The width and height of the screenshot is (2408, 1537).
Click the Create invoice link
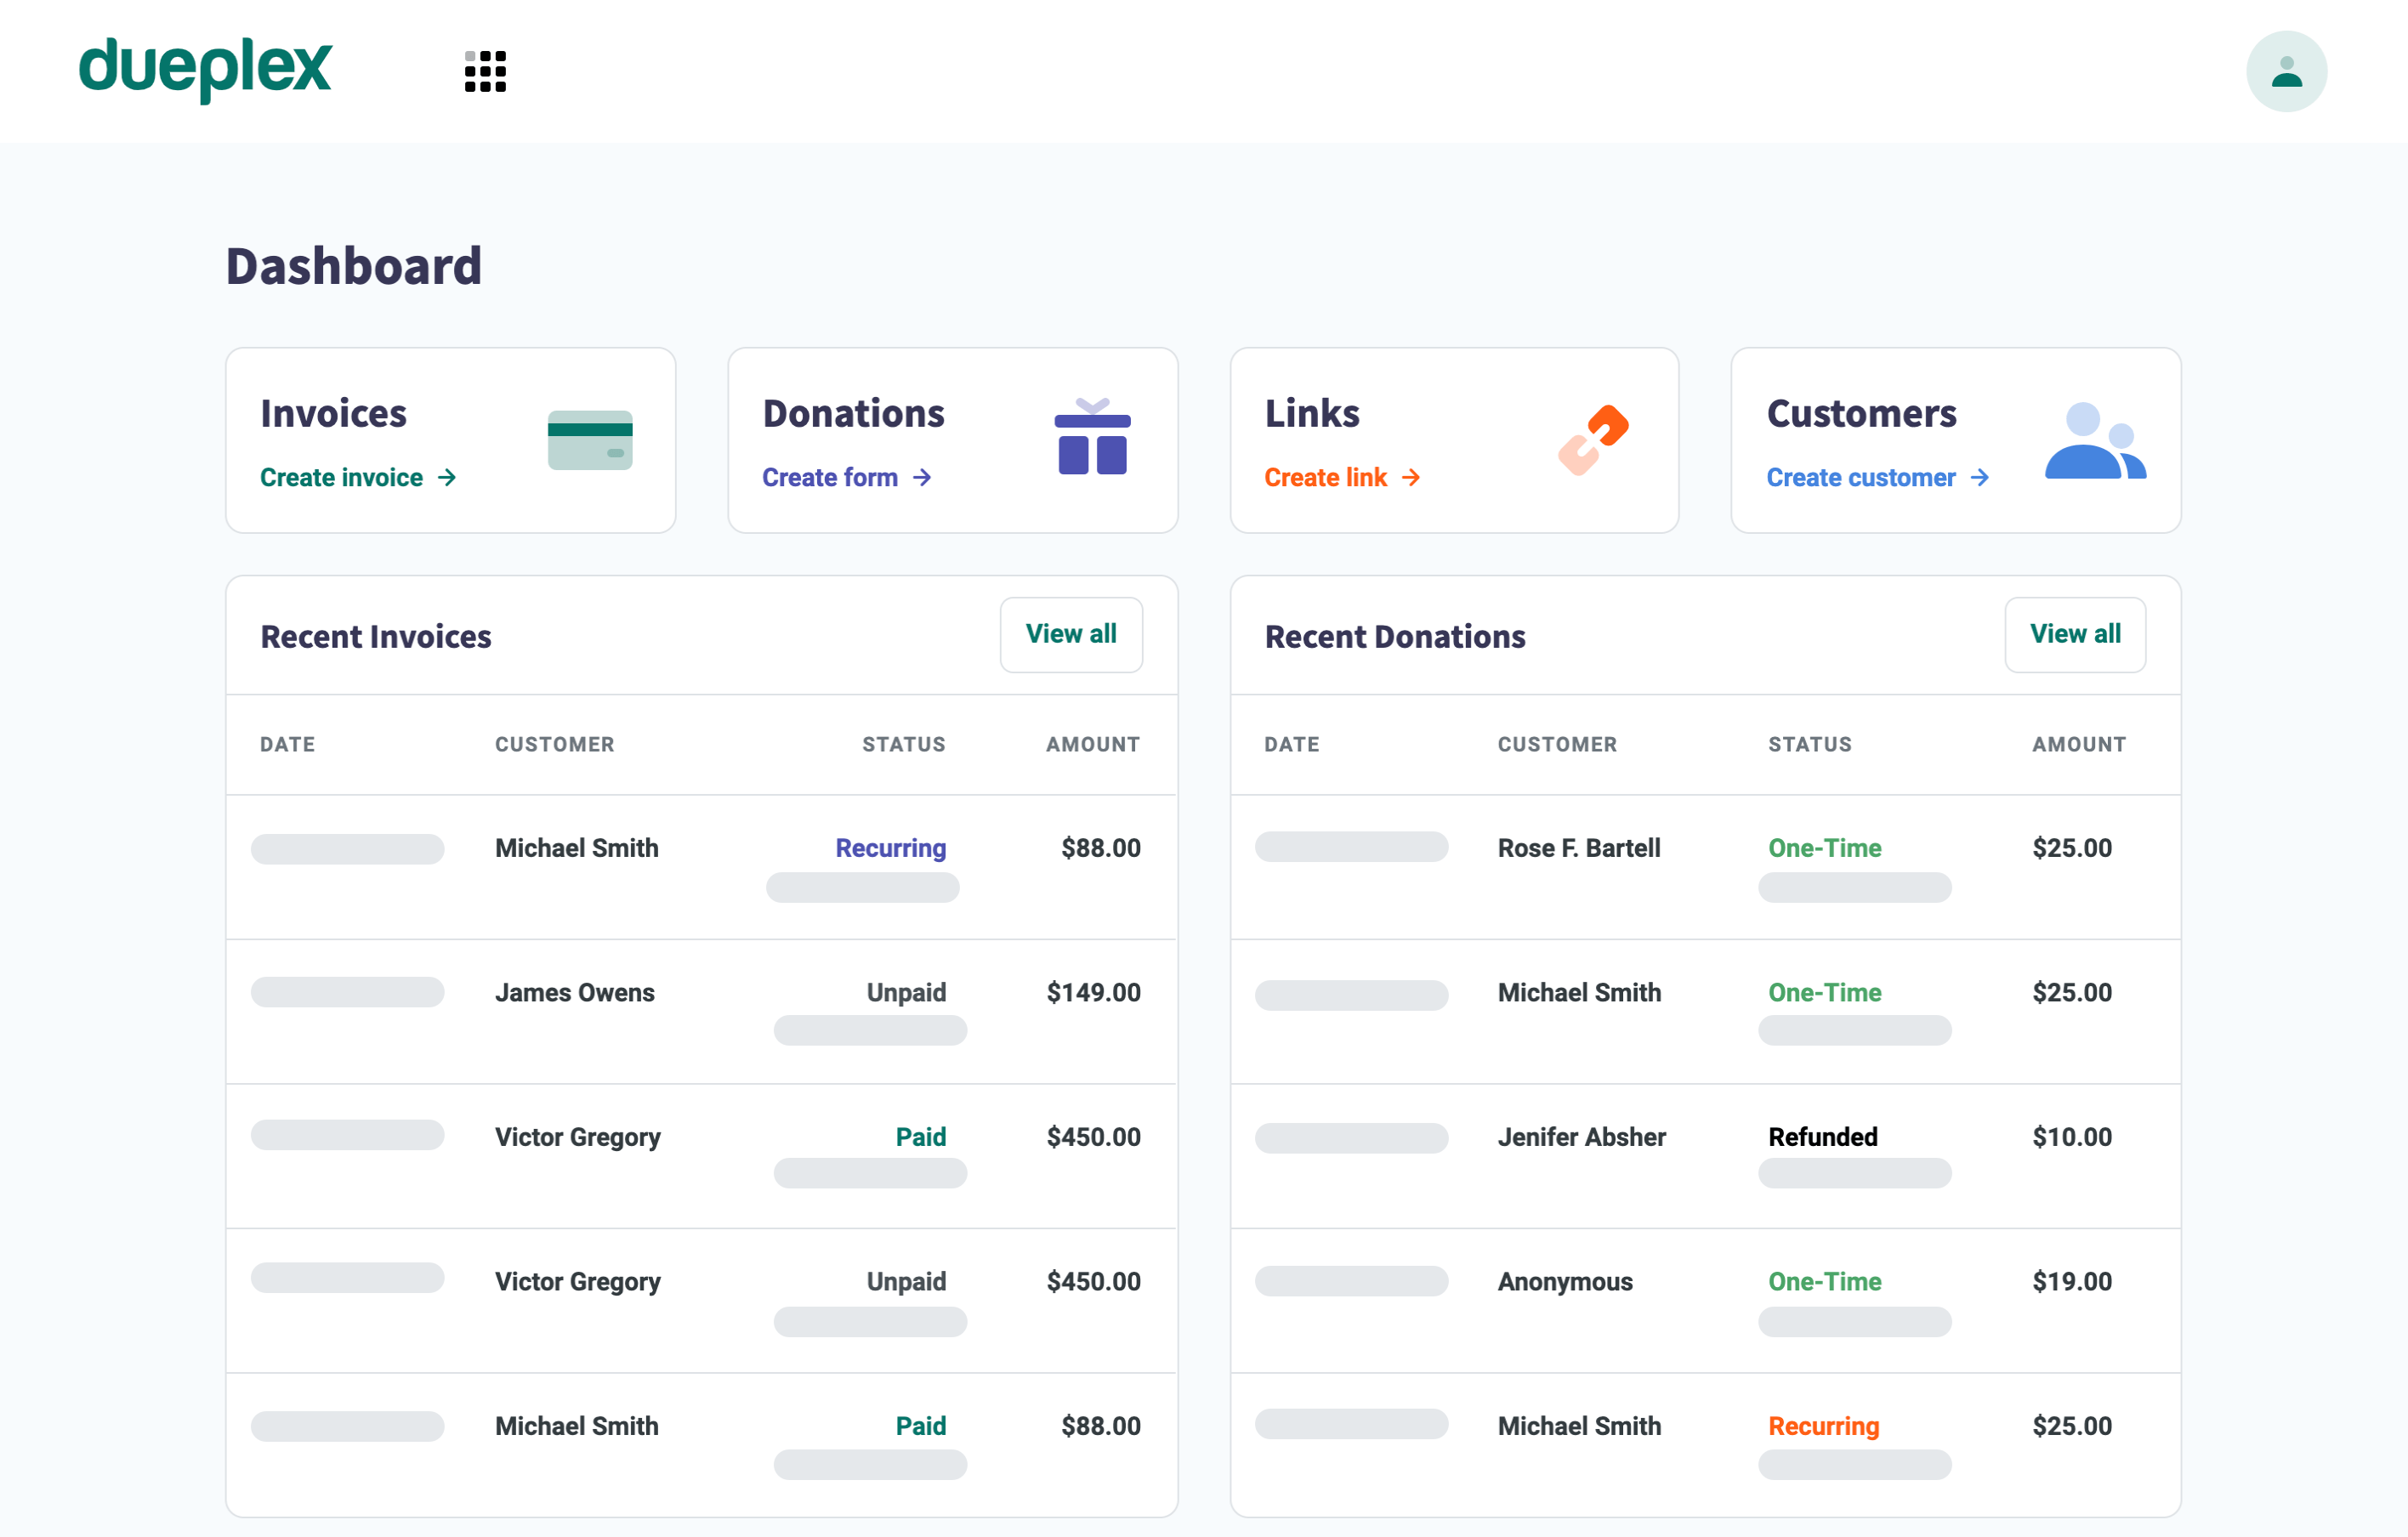point(341,478)
